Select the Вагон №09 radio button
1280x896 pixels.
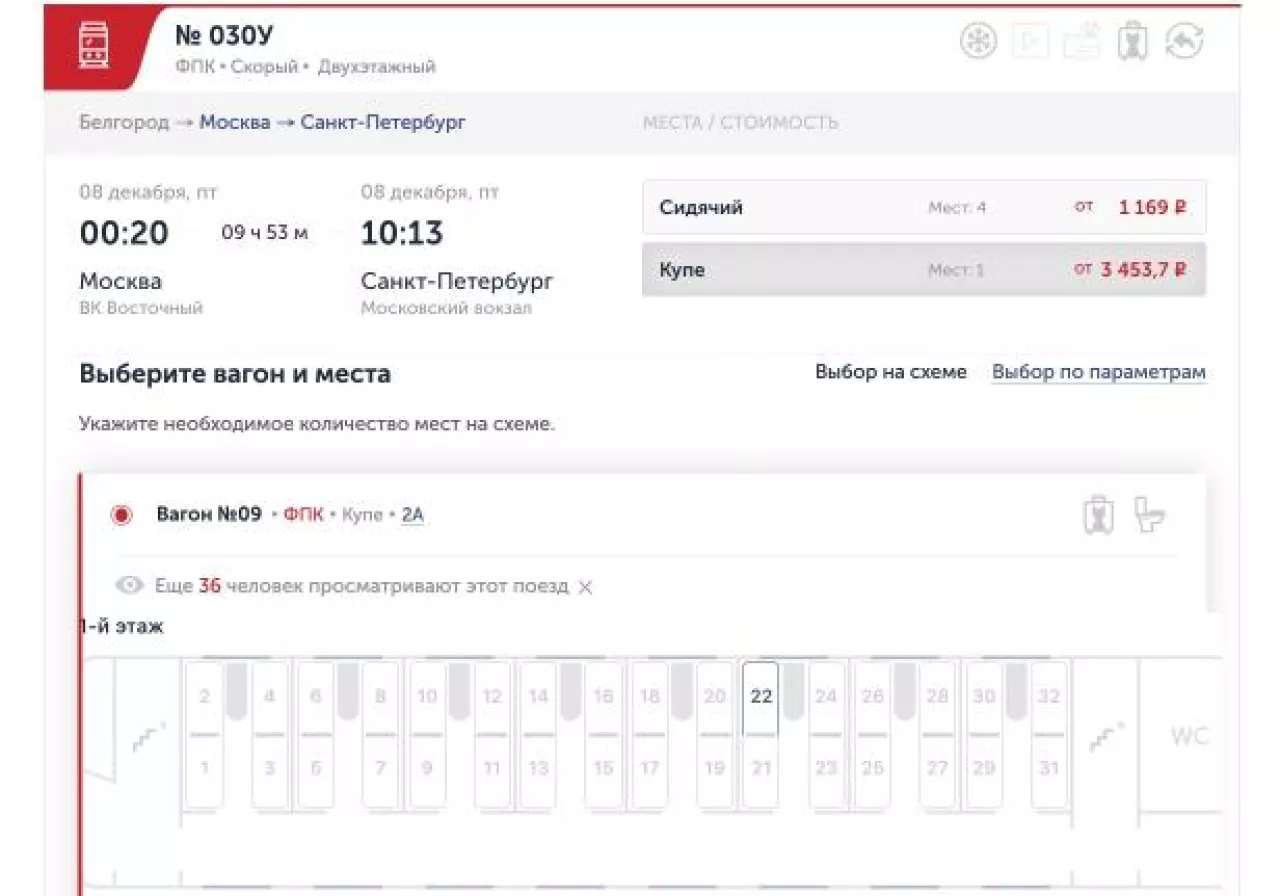[122, 515]
